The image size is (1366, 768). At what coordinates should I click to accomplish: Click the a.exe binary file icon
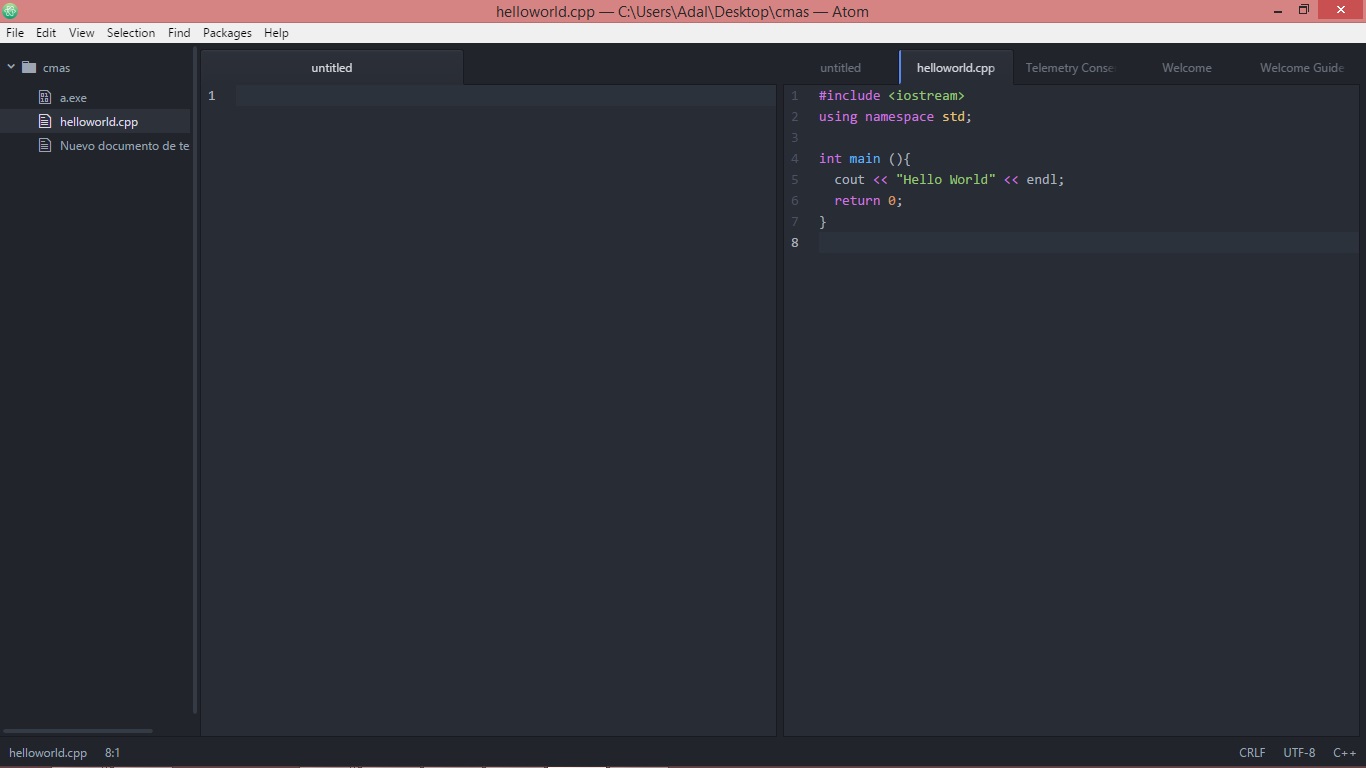(44, 98)
